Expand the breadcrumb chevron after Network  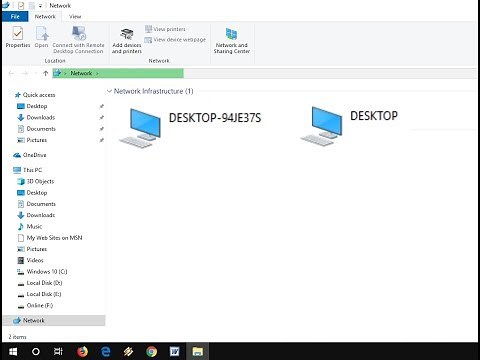tap(97, 73)
